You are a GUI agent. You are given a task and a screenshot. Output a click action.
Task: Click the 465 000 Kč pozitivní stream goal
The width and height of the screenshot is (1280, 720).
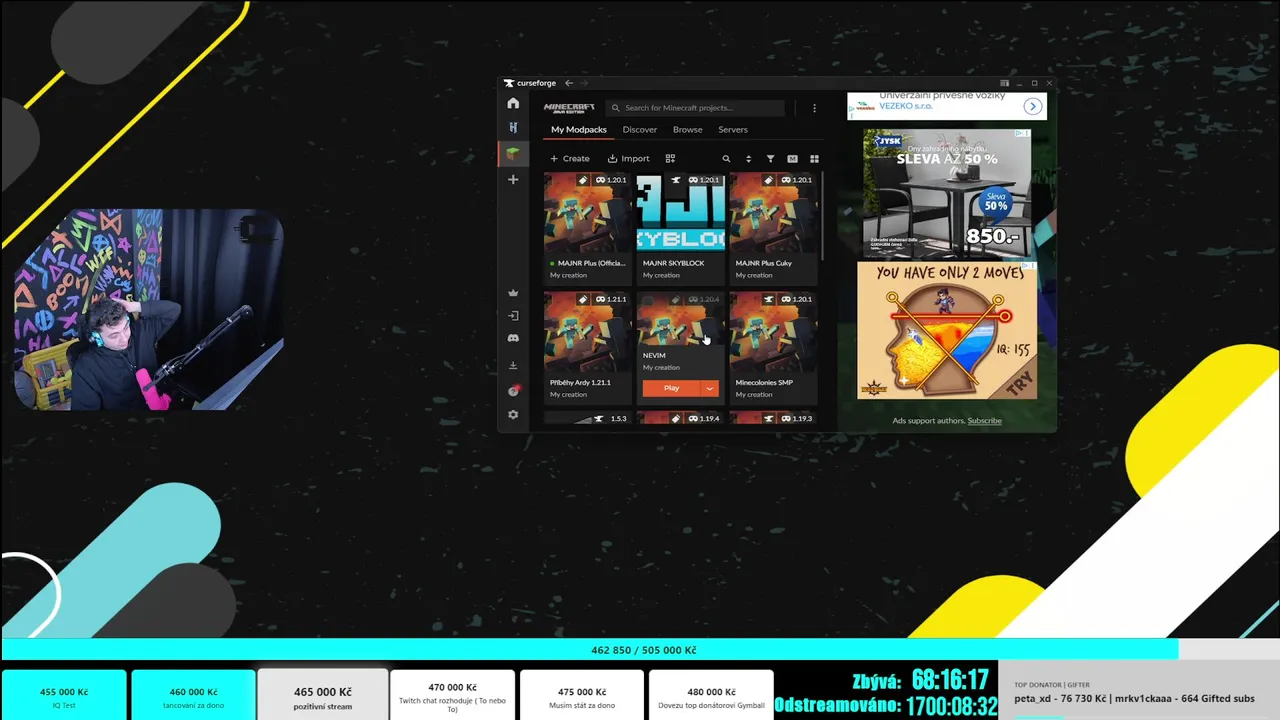[322, 695]
